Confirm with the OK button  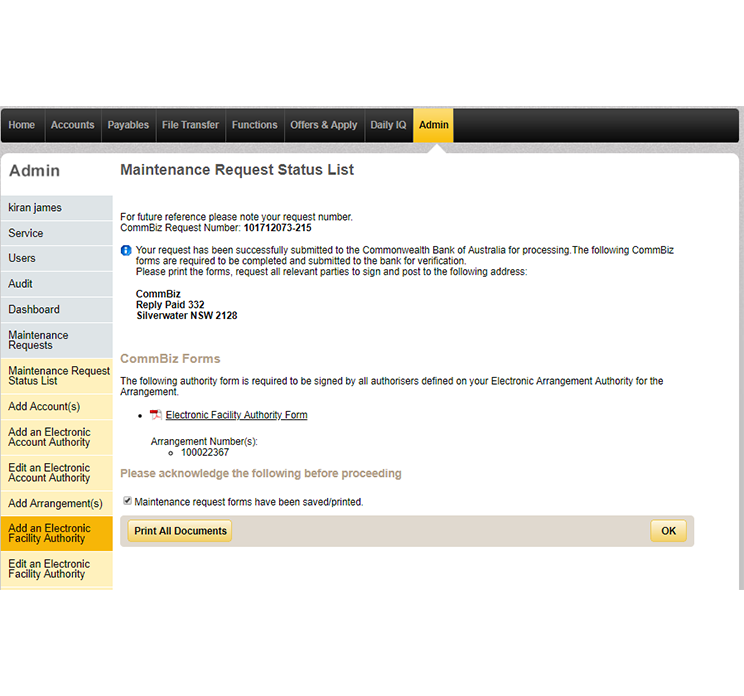pos(668,530)
